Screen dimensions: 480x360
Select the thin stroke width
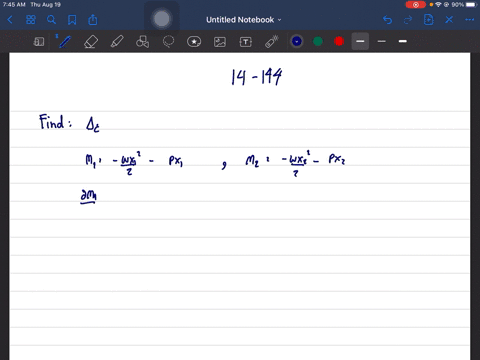tap(382, 41)
